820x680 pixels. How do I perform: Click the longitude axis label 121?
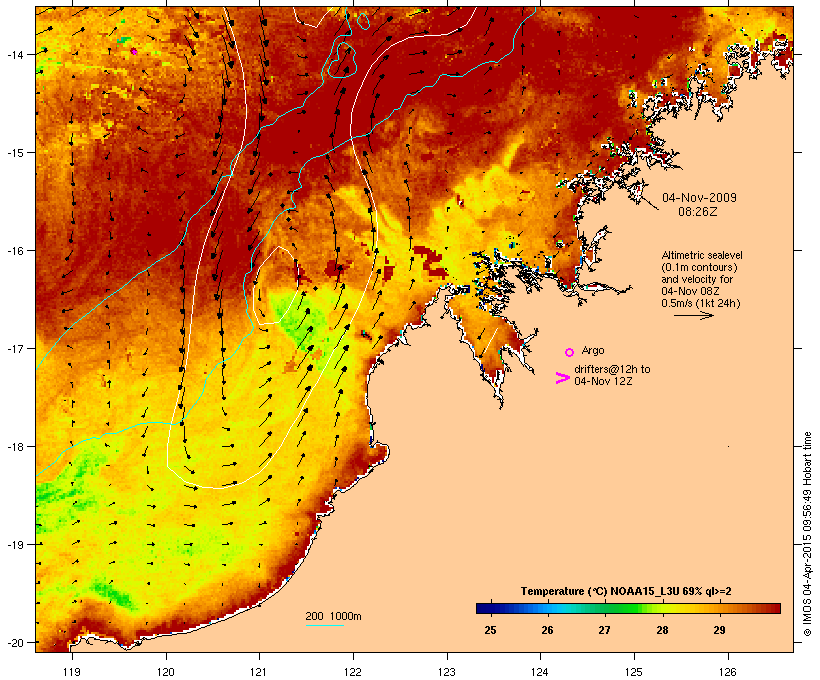pyautogui.click(x=259, y=672)
